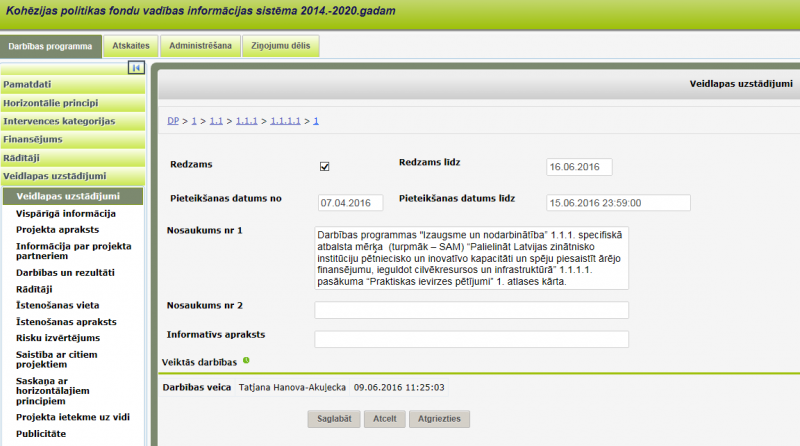Click the green info icon beside Veiktās darbības
The width and height of the screenshot is (800, 446).
point(246,360)
